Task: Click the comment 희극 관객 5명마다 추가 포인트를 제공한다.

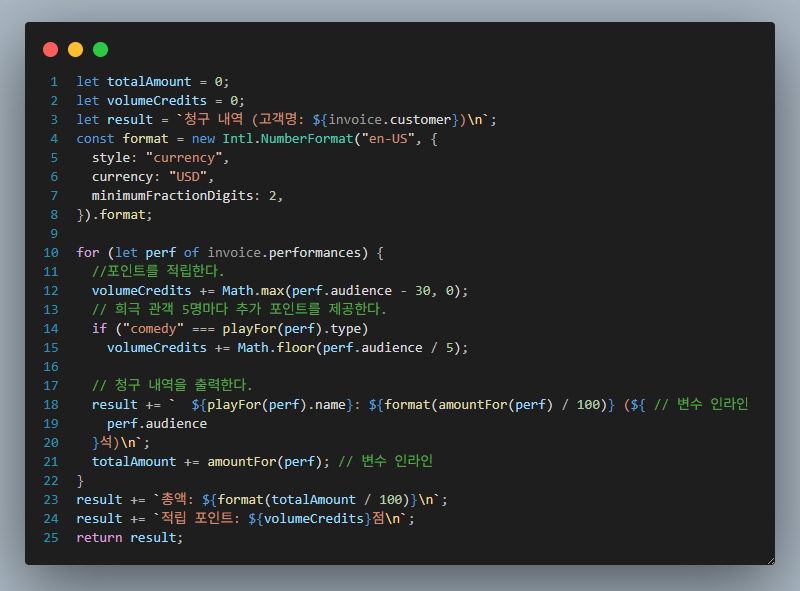Action: [x=239, y=309]
